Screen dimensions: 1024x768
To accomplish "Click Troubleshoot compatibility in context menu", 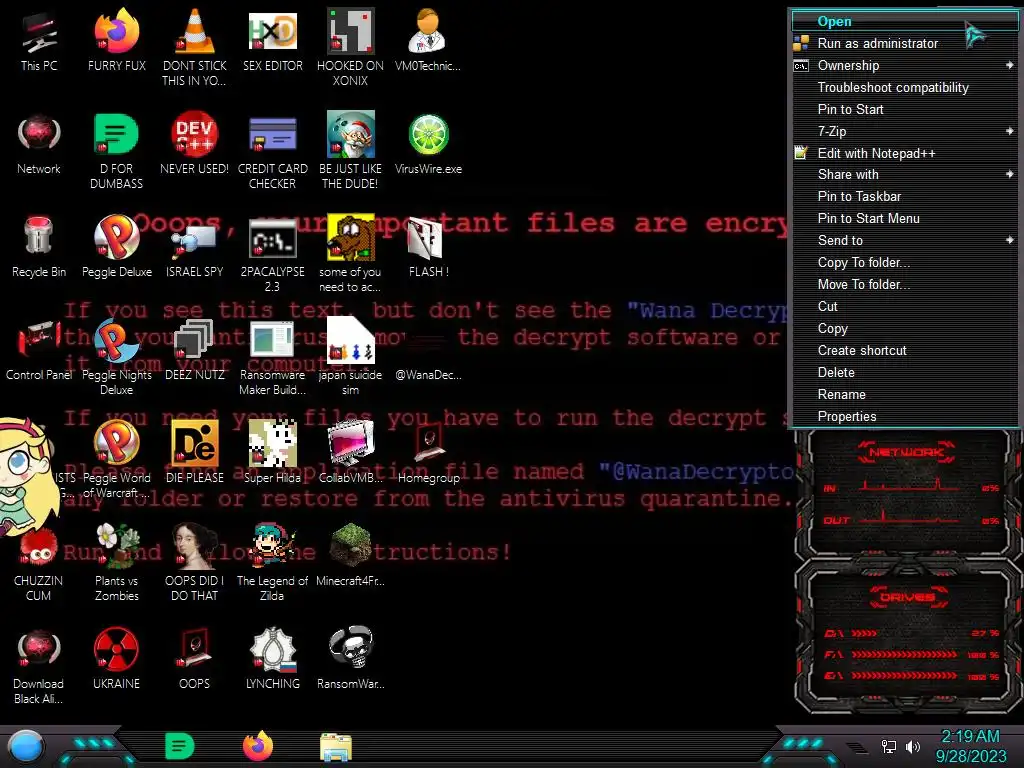I will [904, 88].
